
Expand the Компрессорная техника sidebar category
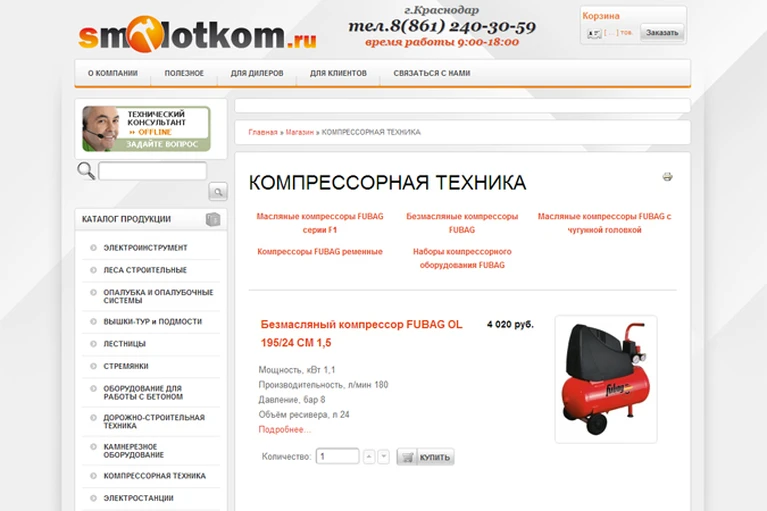[x=155, y=476]
